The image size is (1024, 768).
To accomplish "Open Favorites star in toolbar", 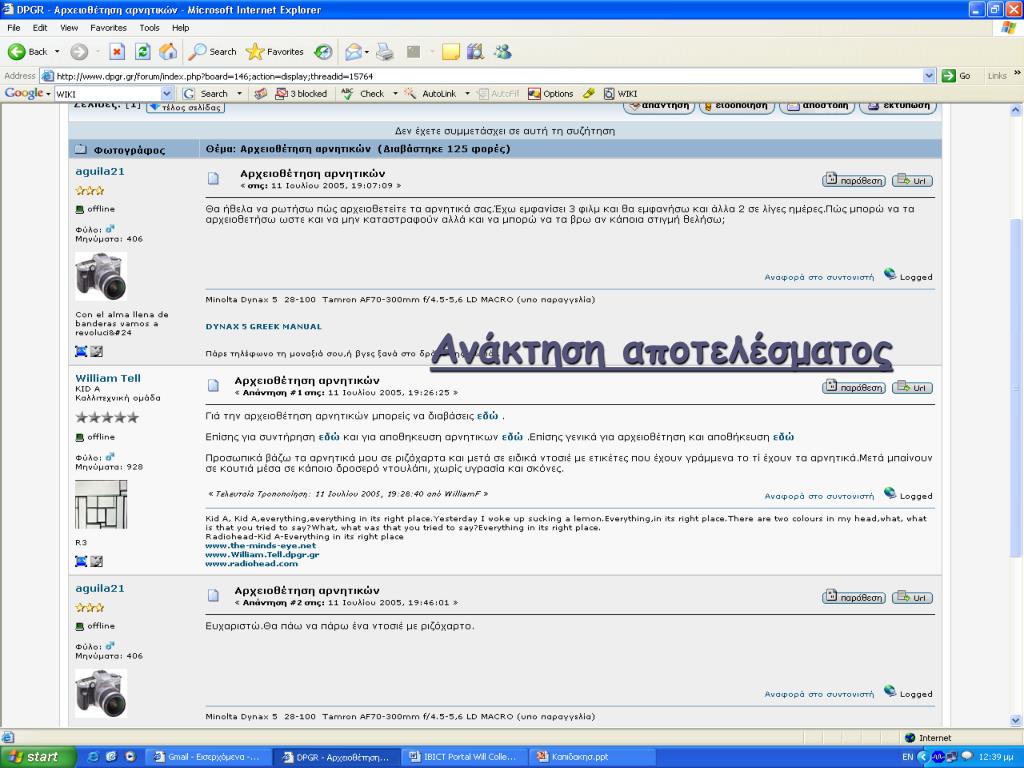I will tap(274, 52).
